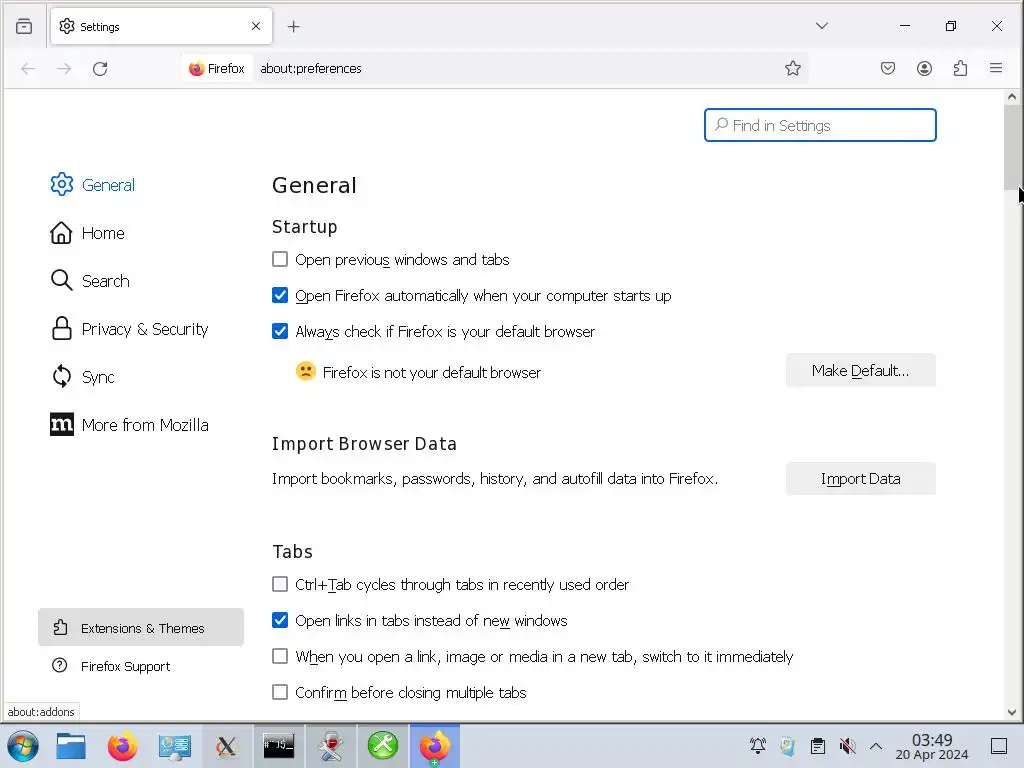Launch Firefox from the taskbar shortcut
The height and width of the screenshot is (768, 1024).
click(x=122, y=746)
